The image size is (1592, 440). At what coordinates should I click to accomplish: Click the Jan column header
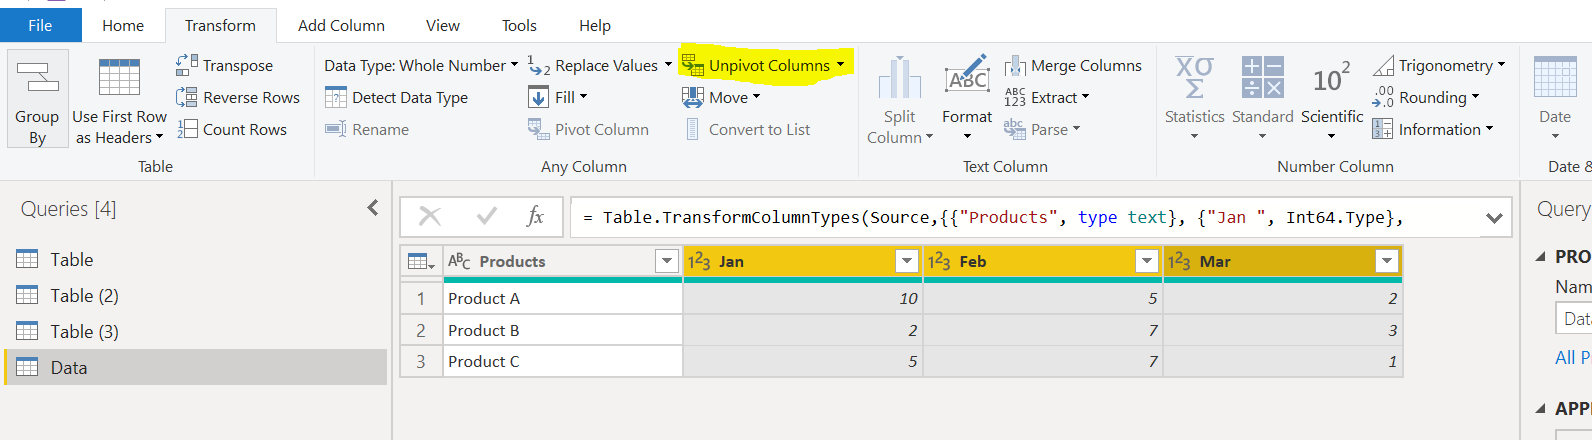803,261
